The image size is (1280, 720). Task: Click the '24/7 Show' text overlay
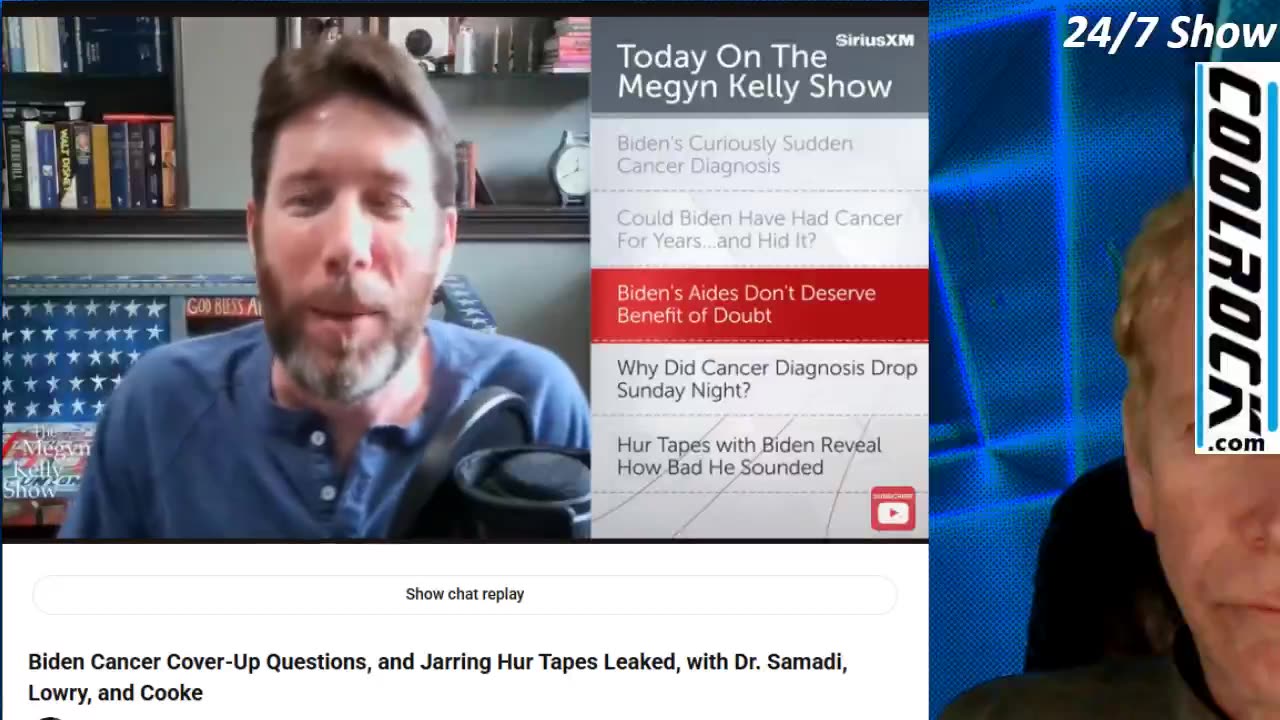pyautogui.click(x=1169, y=33)
